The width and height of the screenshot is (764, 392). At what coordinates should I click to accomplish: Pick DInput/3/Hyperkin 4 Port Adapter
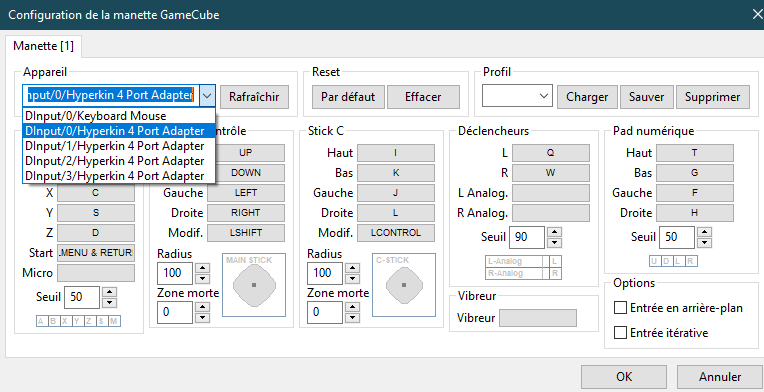click(x=118, y=175)
